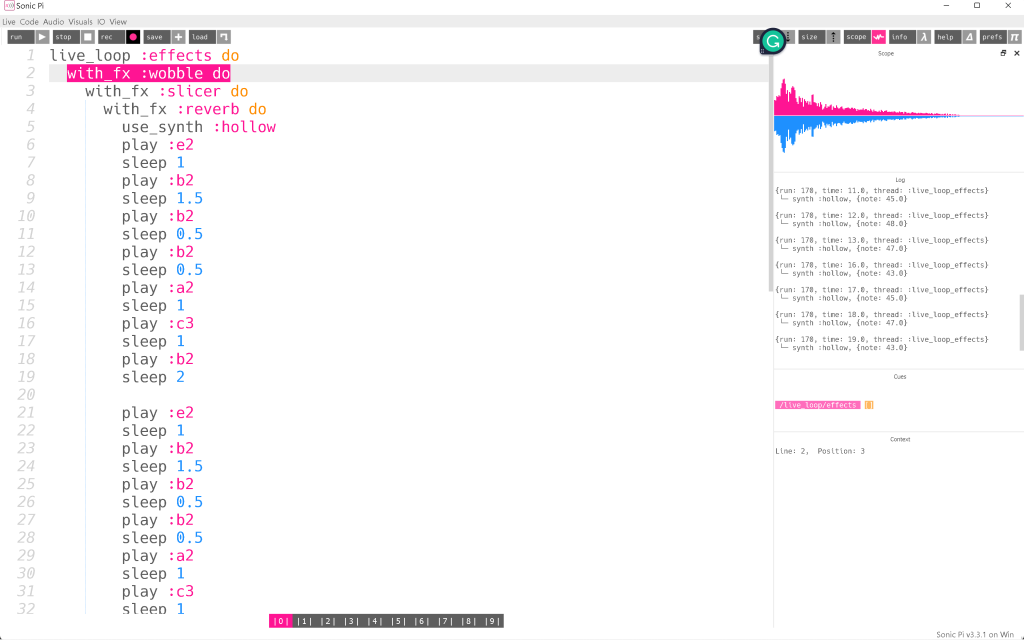Toggle the scope viewer button
The image size is (1024, 640).
point(865,37)
